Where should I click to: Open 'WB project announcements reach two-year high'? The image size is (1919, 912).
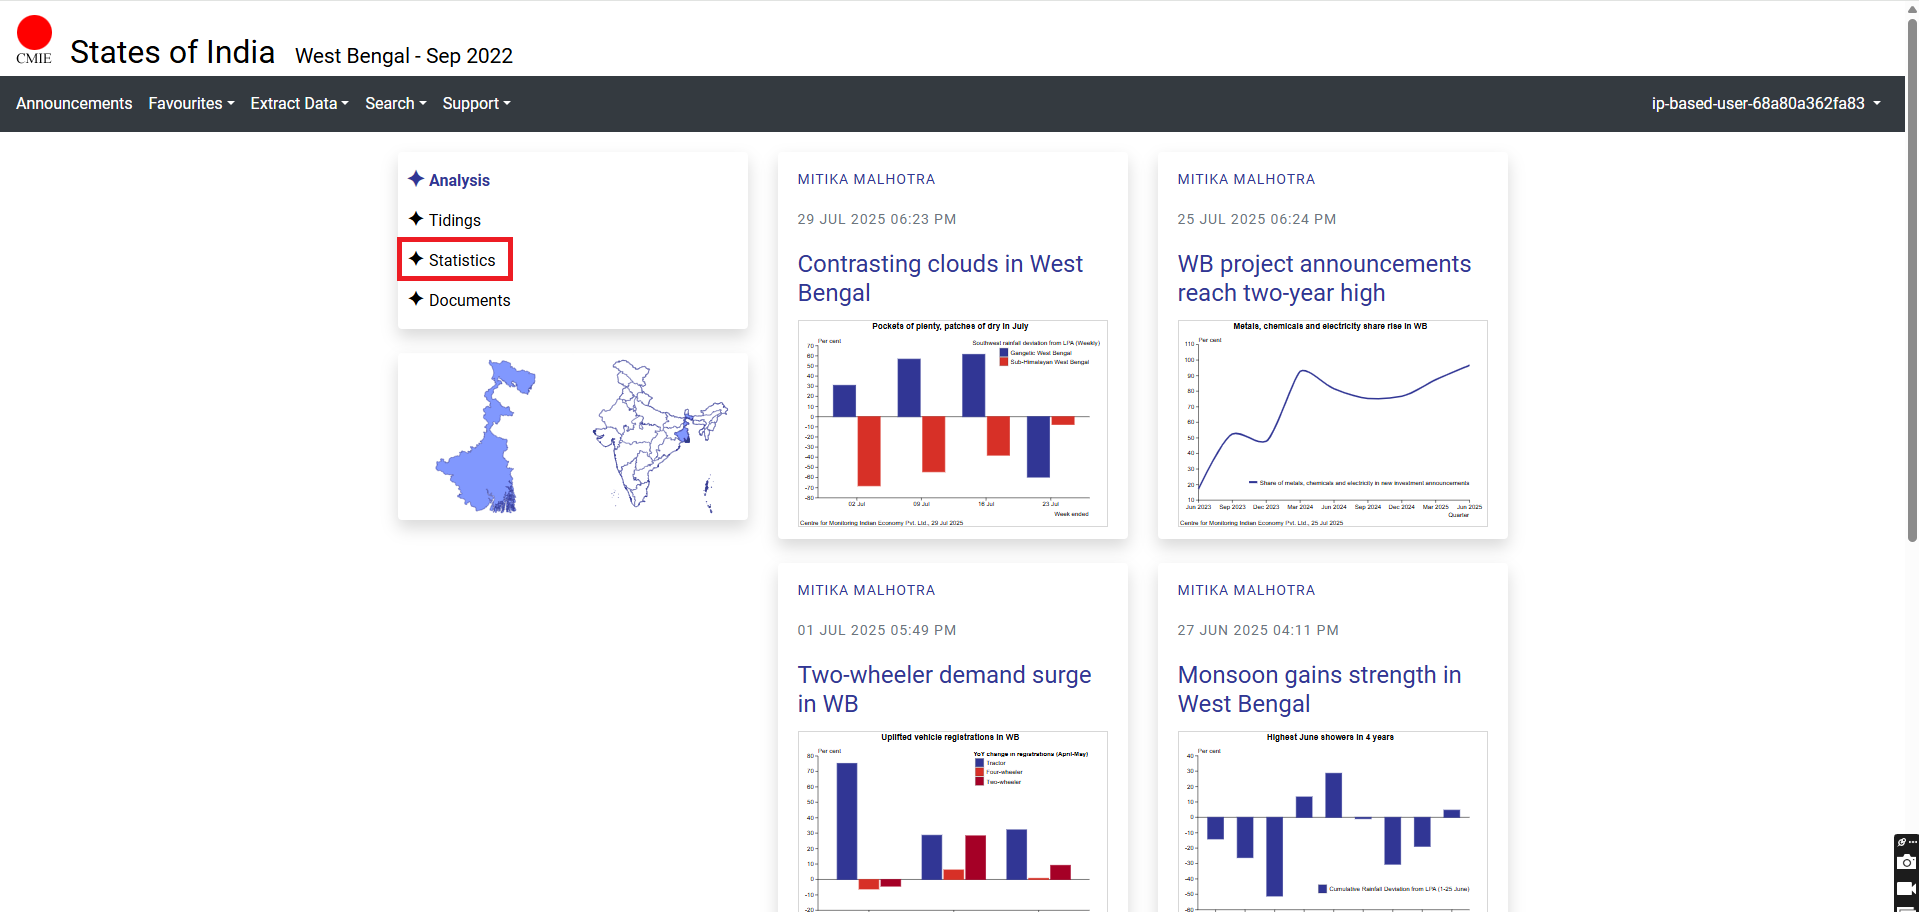[1323, 278]
